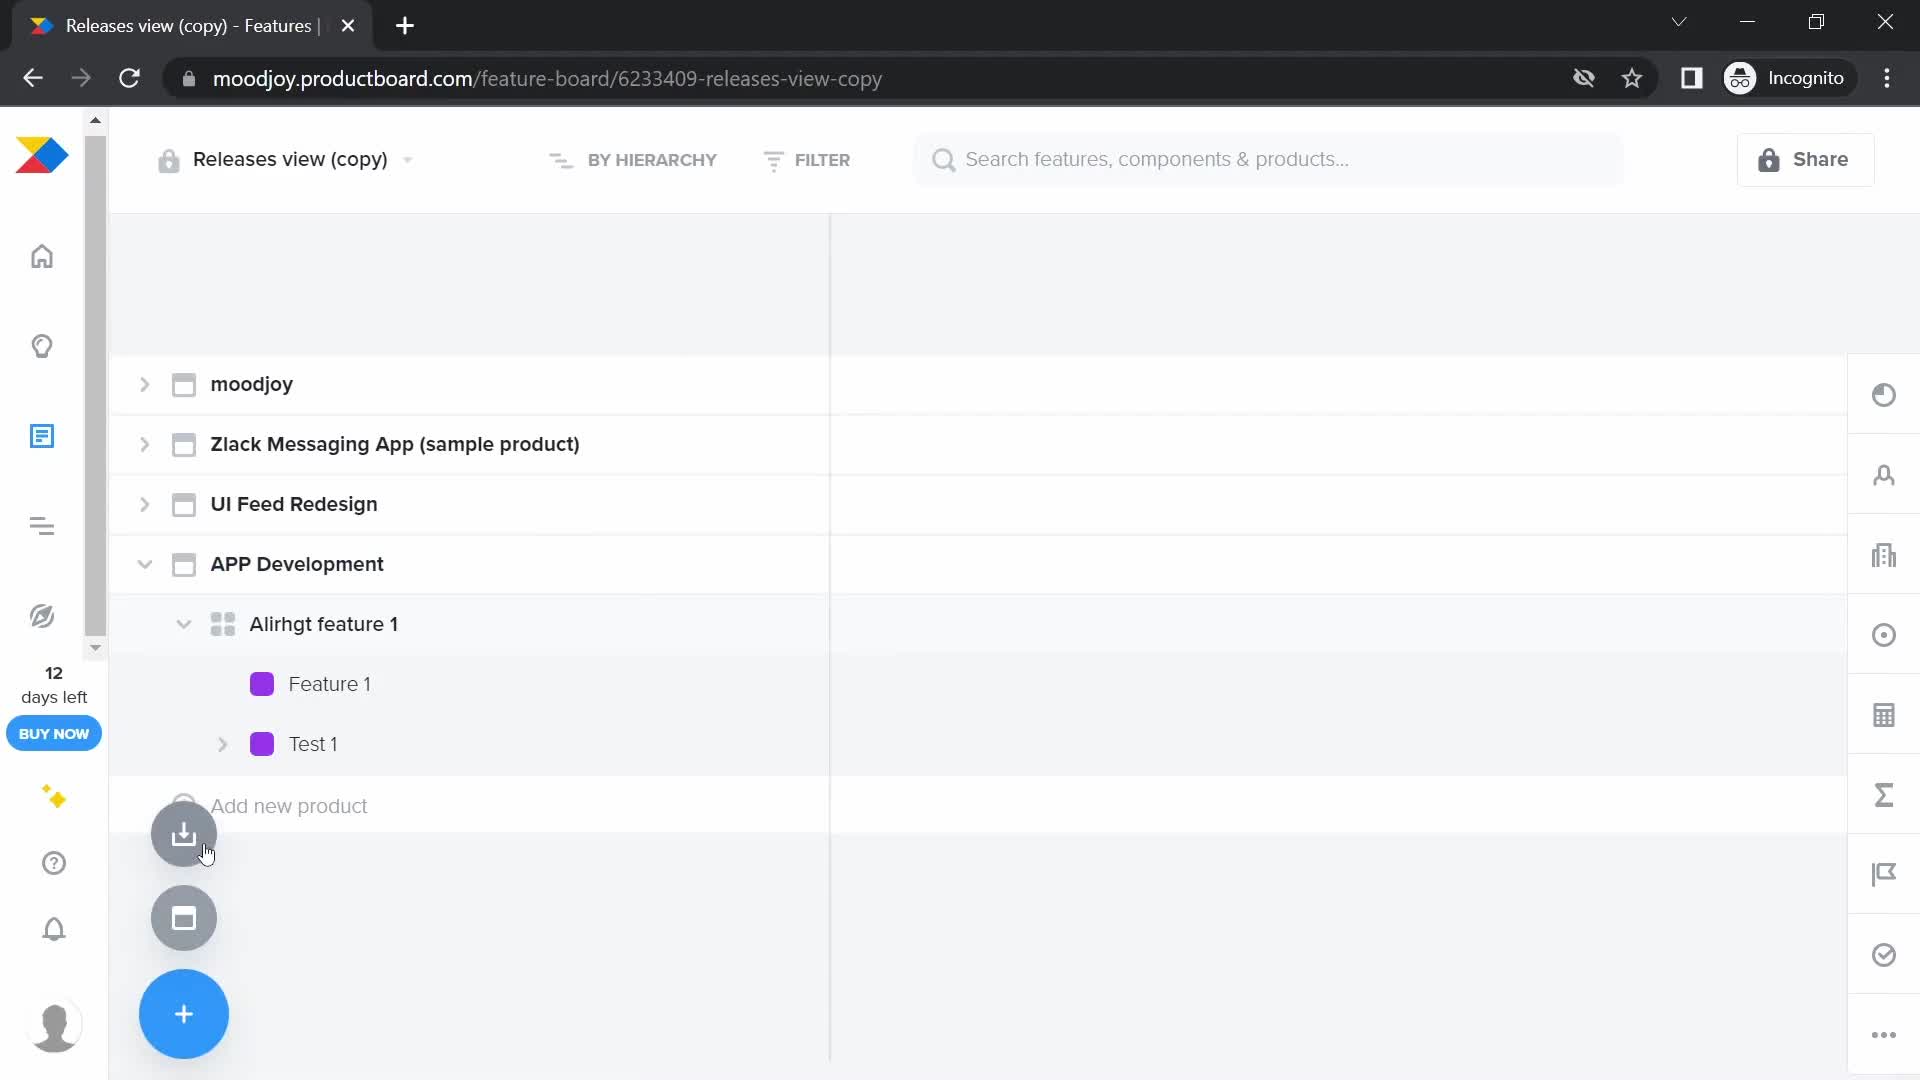Bookmark this page with star icon
This screenshot has width=1920, height=1080.
[1632, 78]
